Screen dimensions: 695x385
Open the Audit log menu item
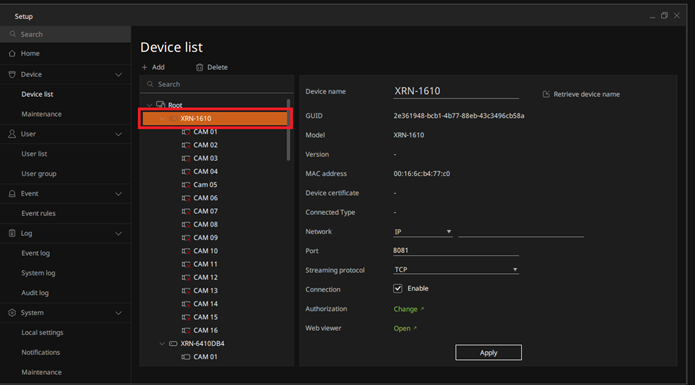(35, 293)
